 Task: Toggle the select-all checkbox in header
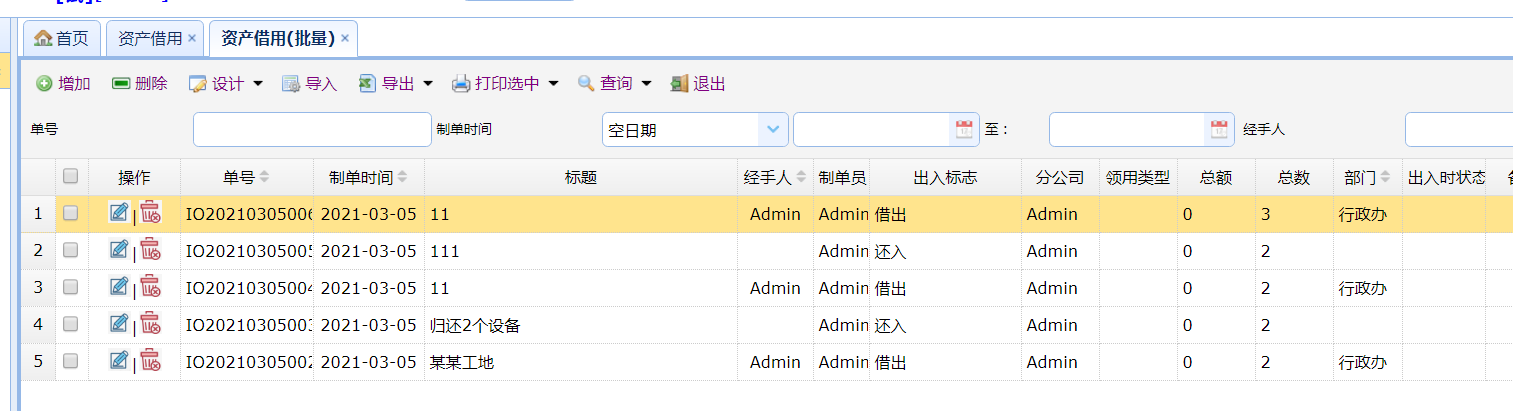coord(71,176)
